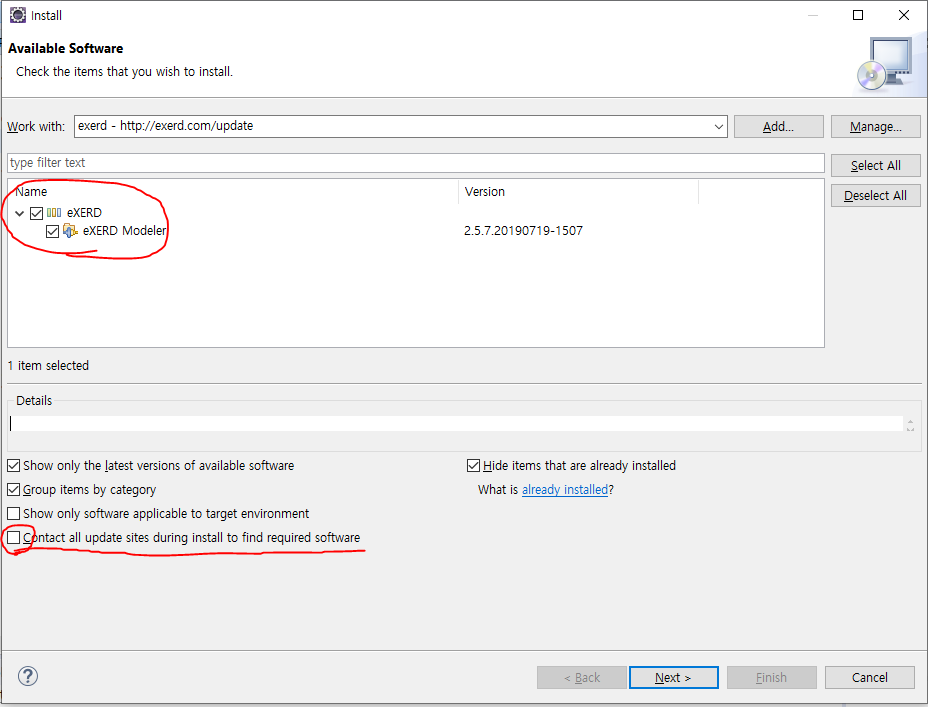Cancel the Install dialog

[869, 677]
